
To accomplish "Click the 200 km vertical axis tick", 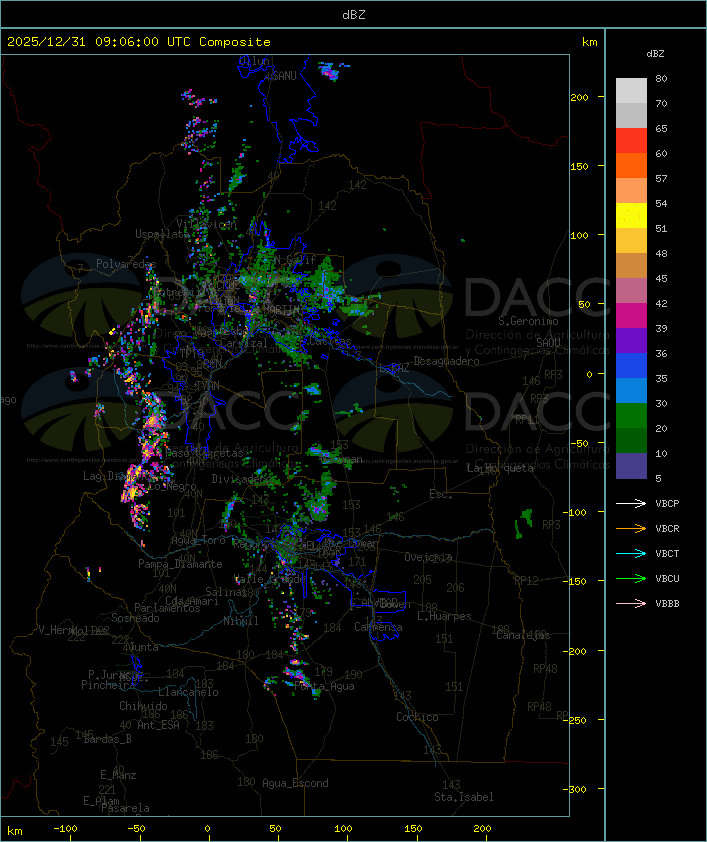I will [x=579, y=97].
